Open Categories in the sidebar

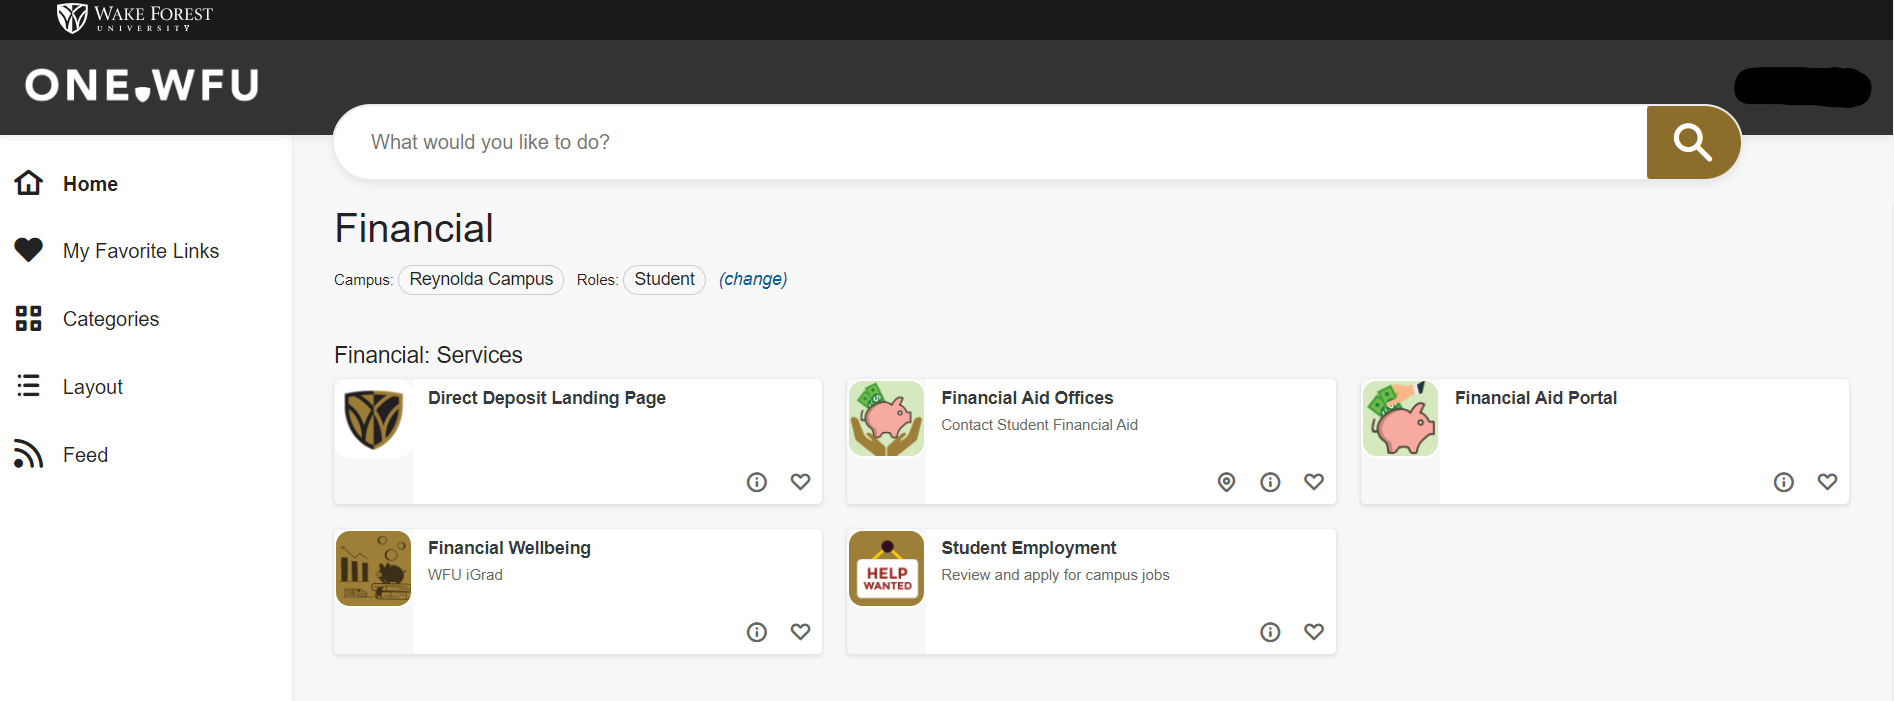tap(110, 319)
